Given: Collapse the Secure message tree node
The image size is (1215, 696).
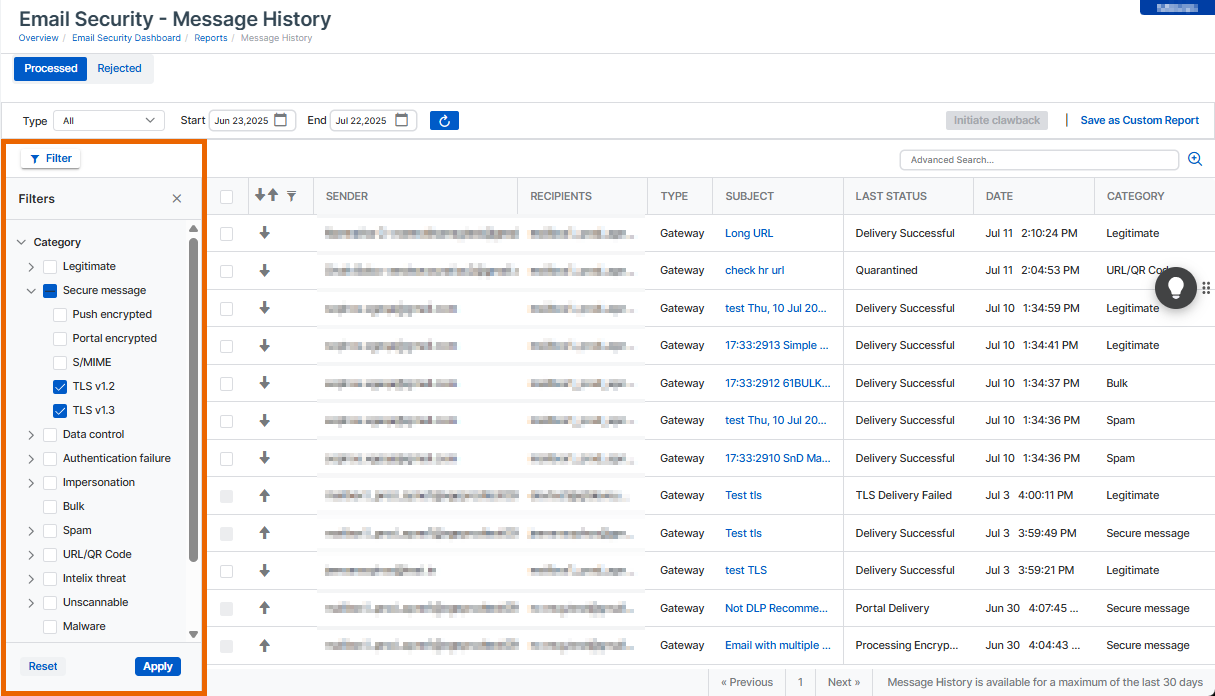Looking at the screenshot, I should (31, 291).
